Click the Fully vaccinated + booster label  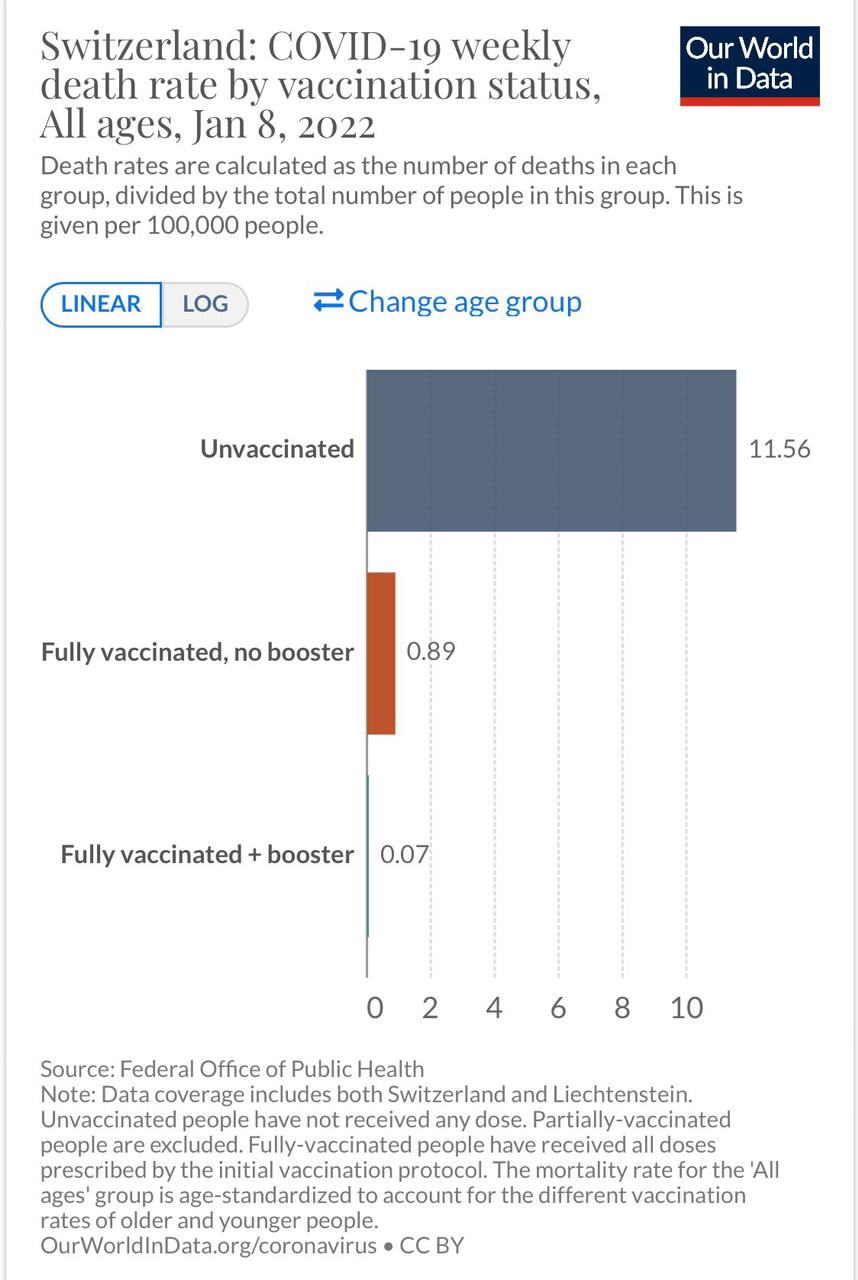(207, 855)
